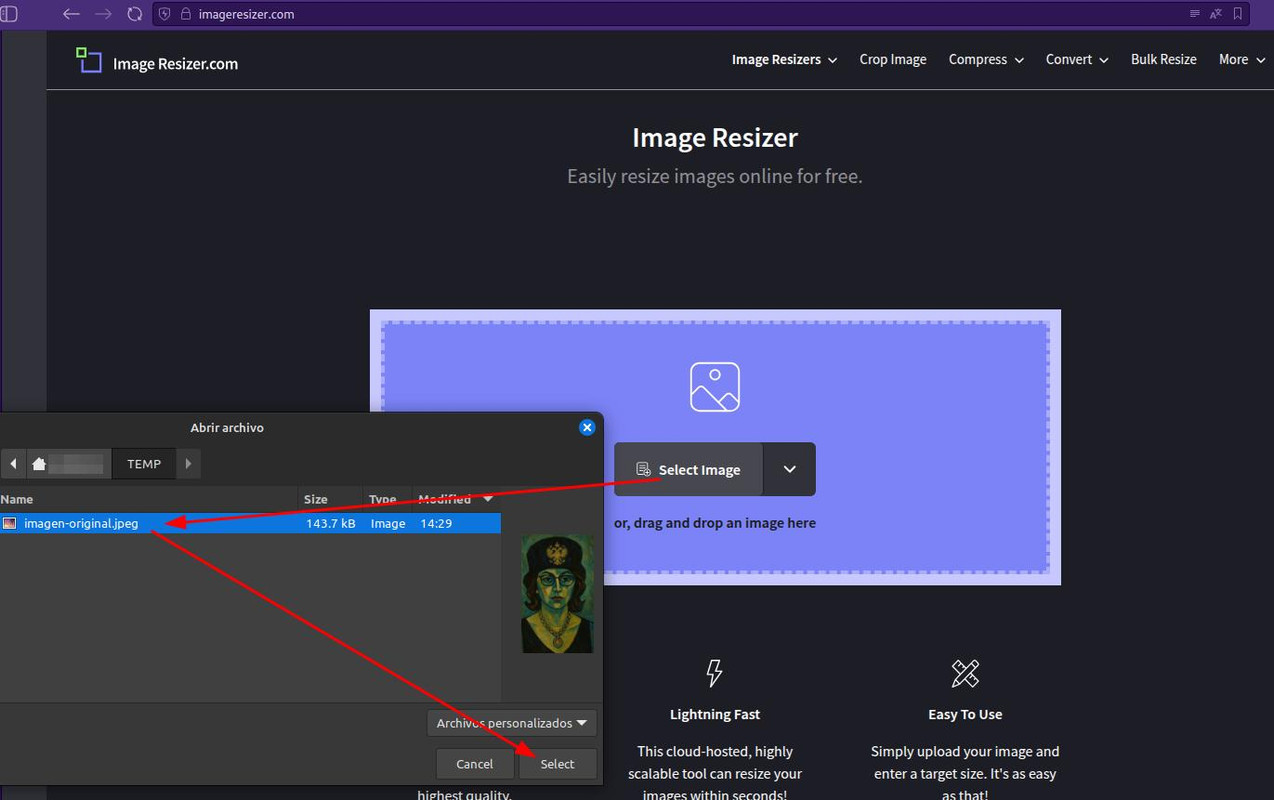
Task: Click 'or, drag and drop an image here'
Action: [715, 523]
